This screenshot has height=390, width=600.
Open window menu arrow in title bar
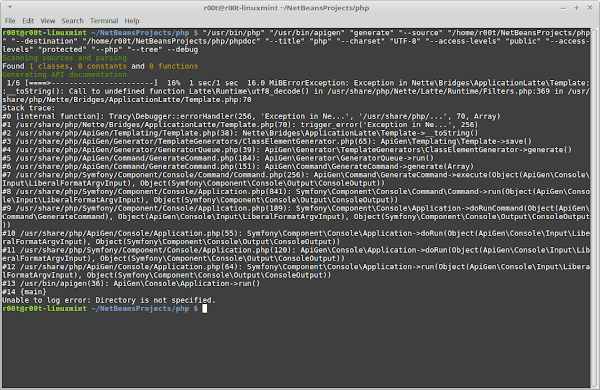[x=10, y=7]
